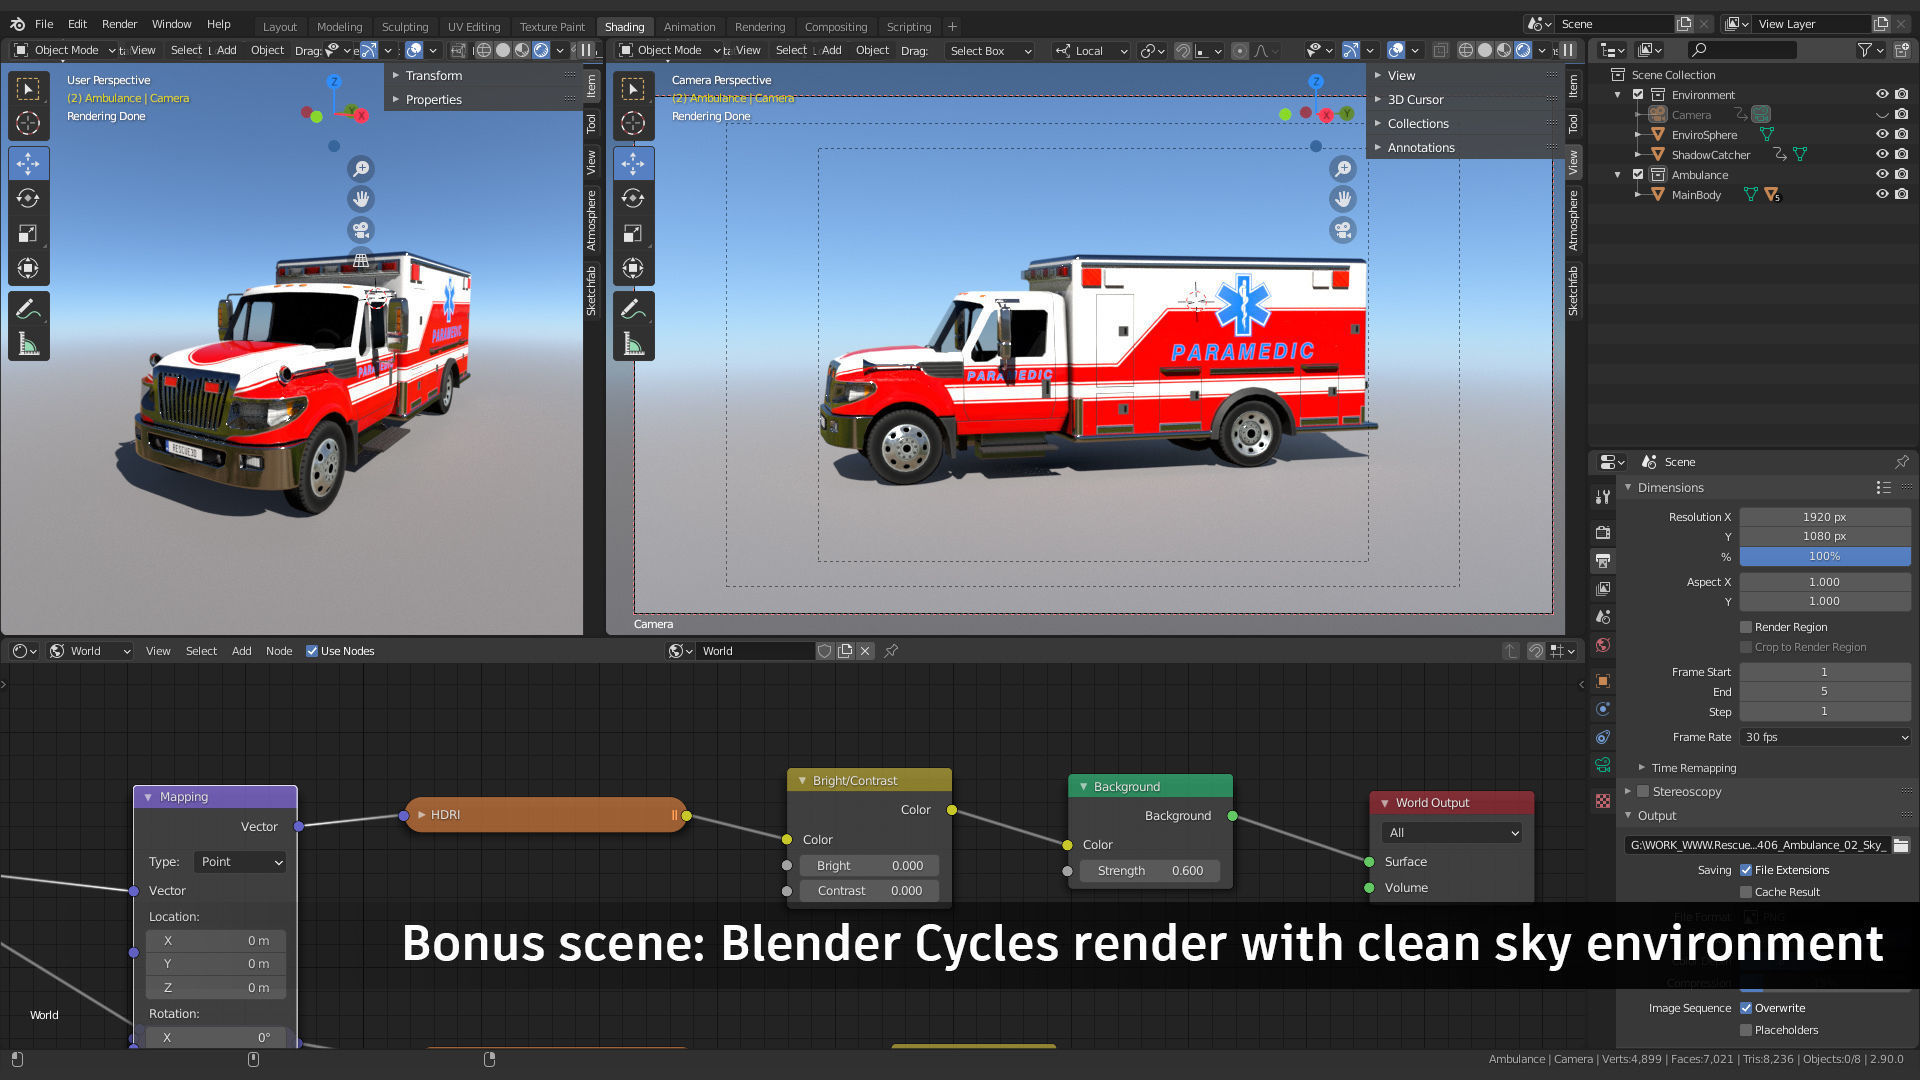Uncheck the Environment collection checkbox

coord(1638,95)
